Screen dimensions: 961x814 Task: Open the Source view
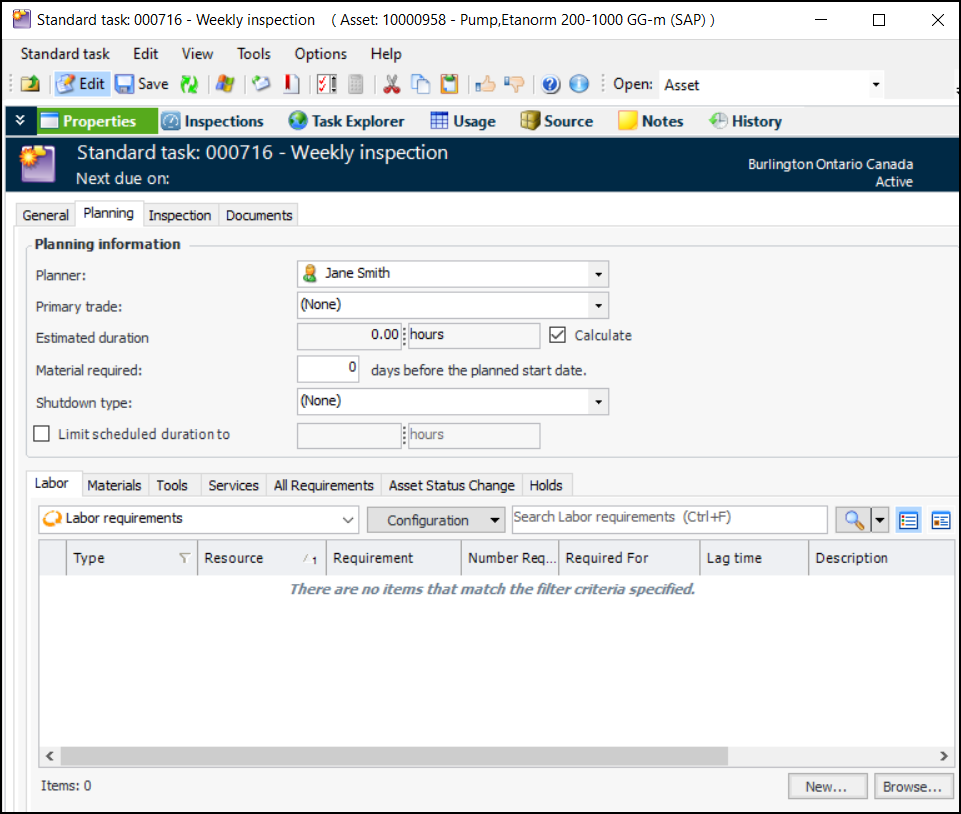click(556, 121)
